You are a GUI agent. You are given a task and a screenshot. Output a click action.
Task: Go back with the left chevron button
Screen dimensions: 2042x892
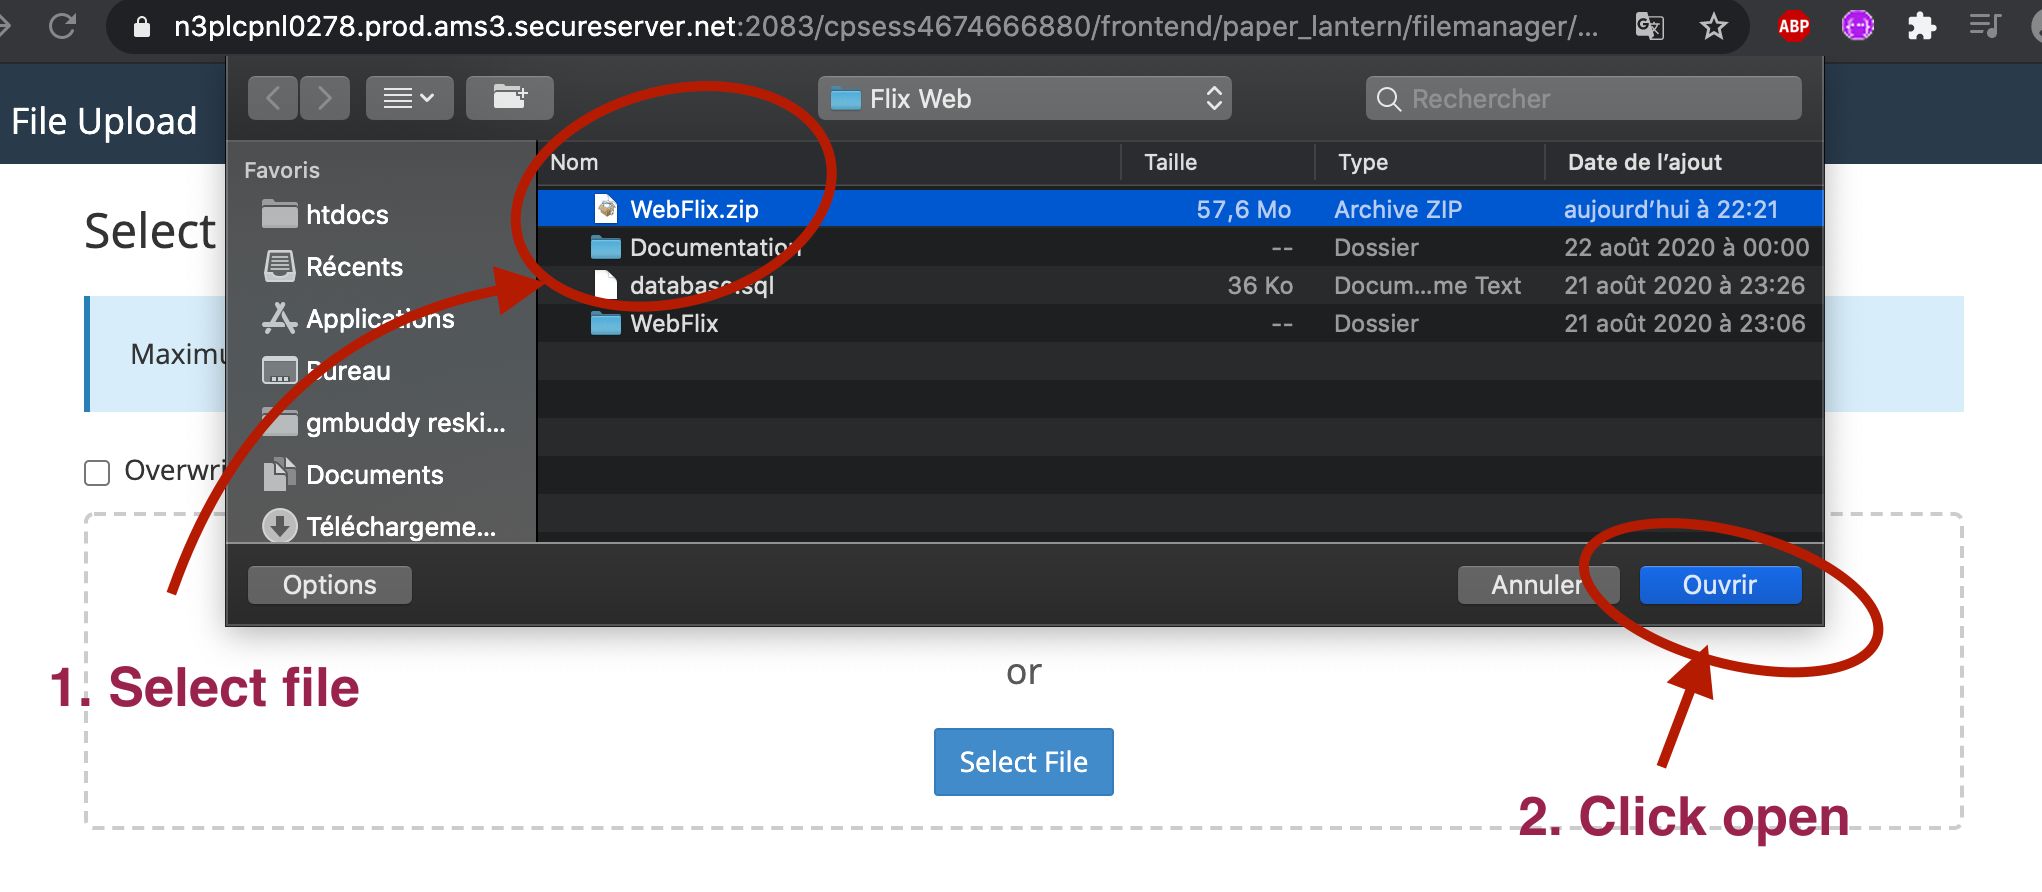point(273,98)
